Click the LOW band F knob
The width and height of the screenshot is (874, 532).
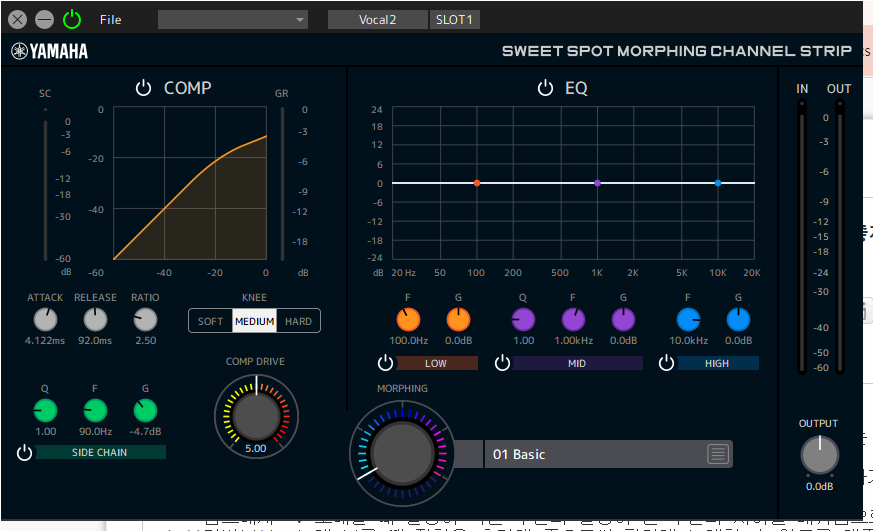click(408, 320)
